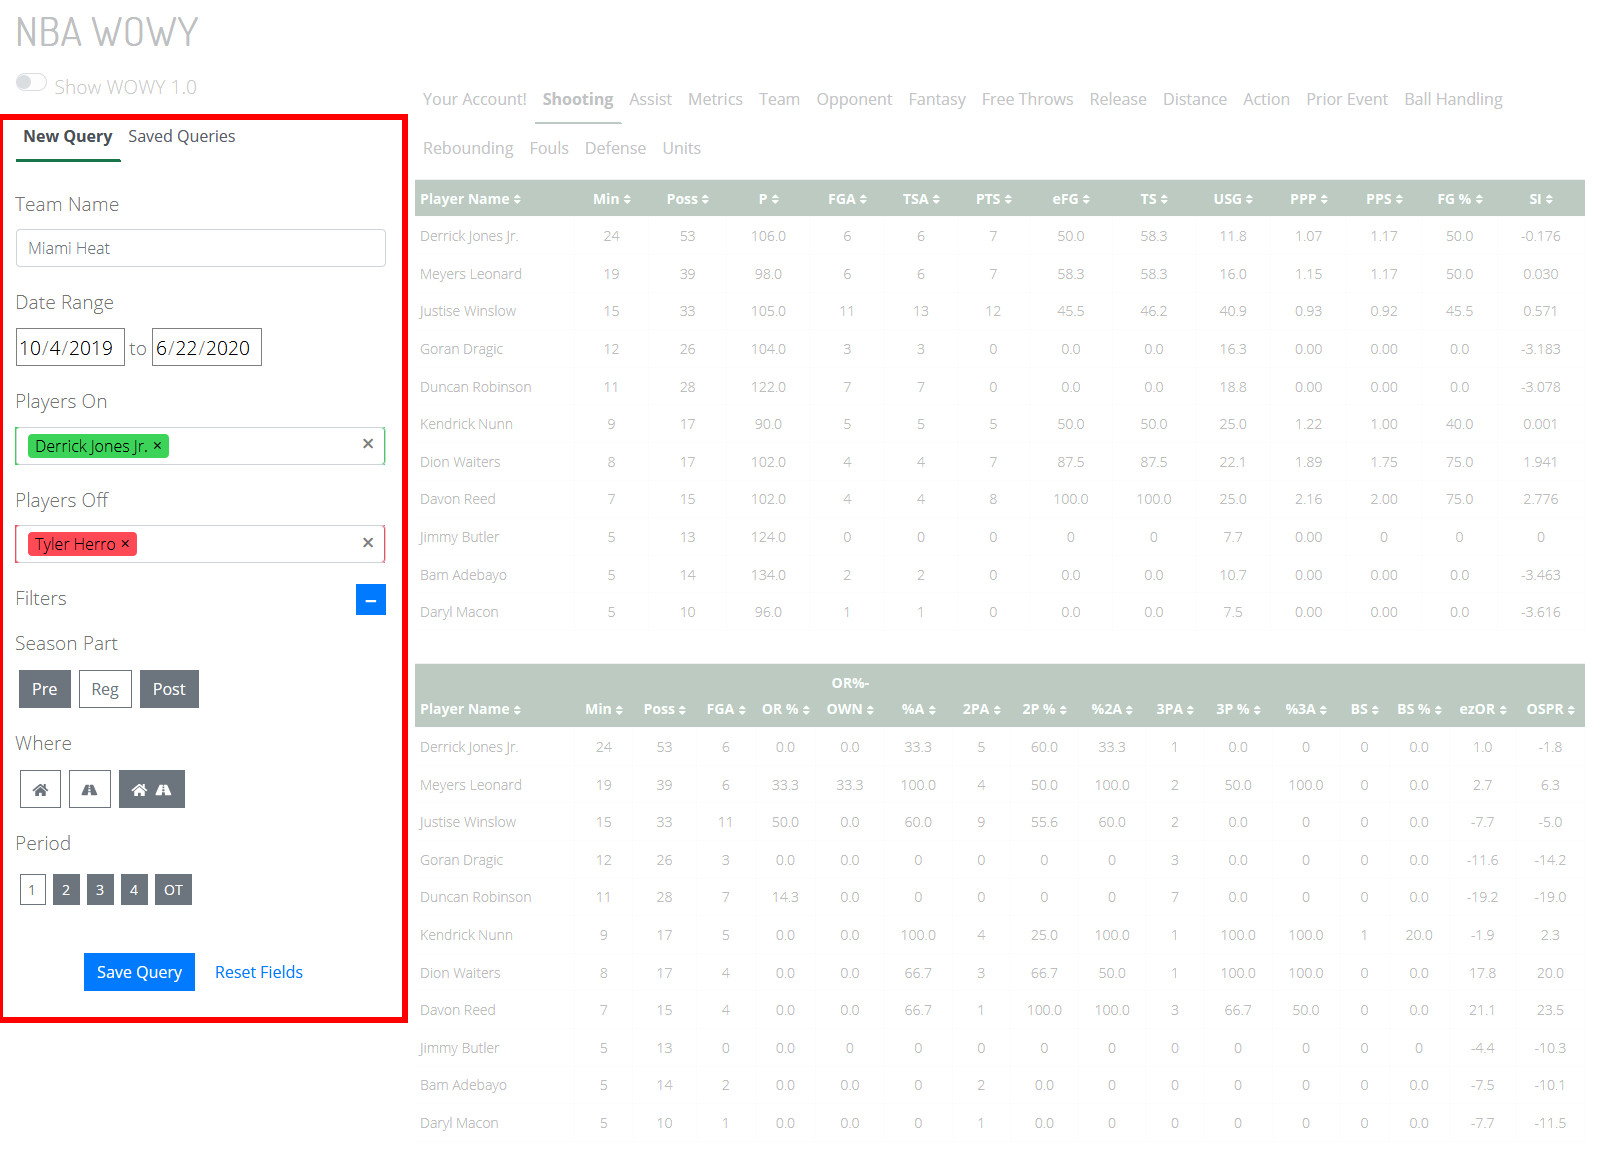Toggle the Reg season part filter

tap(105, 689)
